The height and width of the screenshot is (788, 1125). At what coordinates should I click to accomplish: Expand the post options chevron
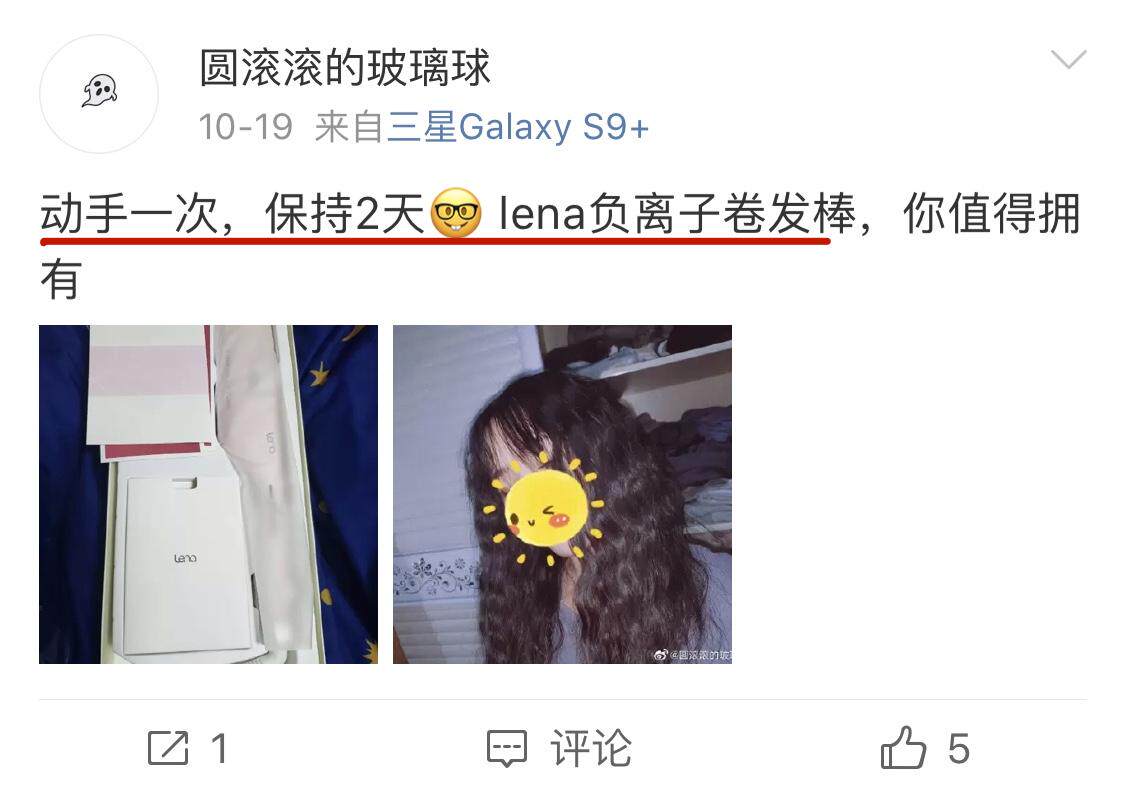pyautogui.click(x=1068, y=59)
